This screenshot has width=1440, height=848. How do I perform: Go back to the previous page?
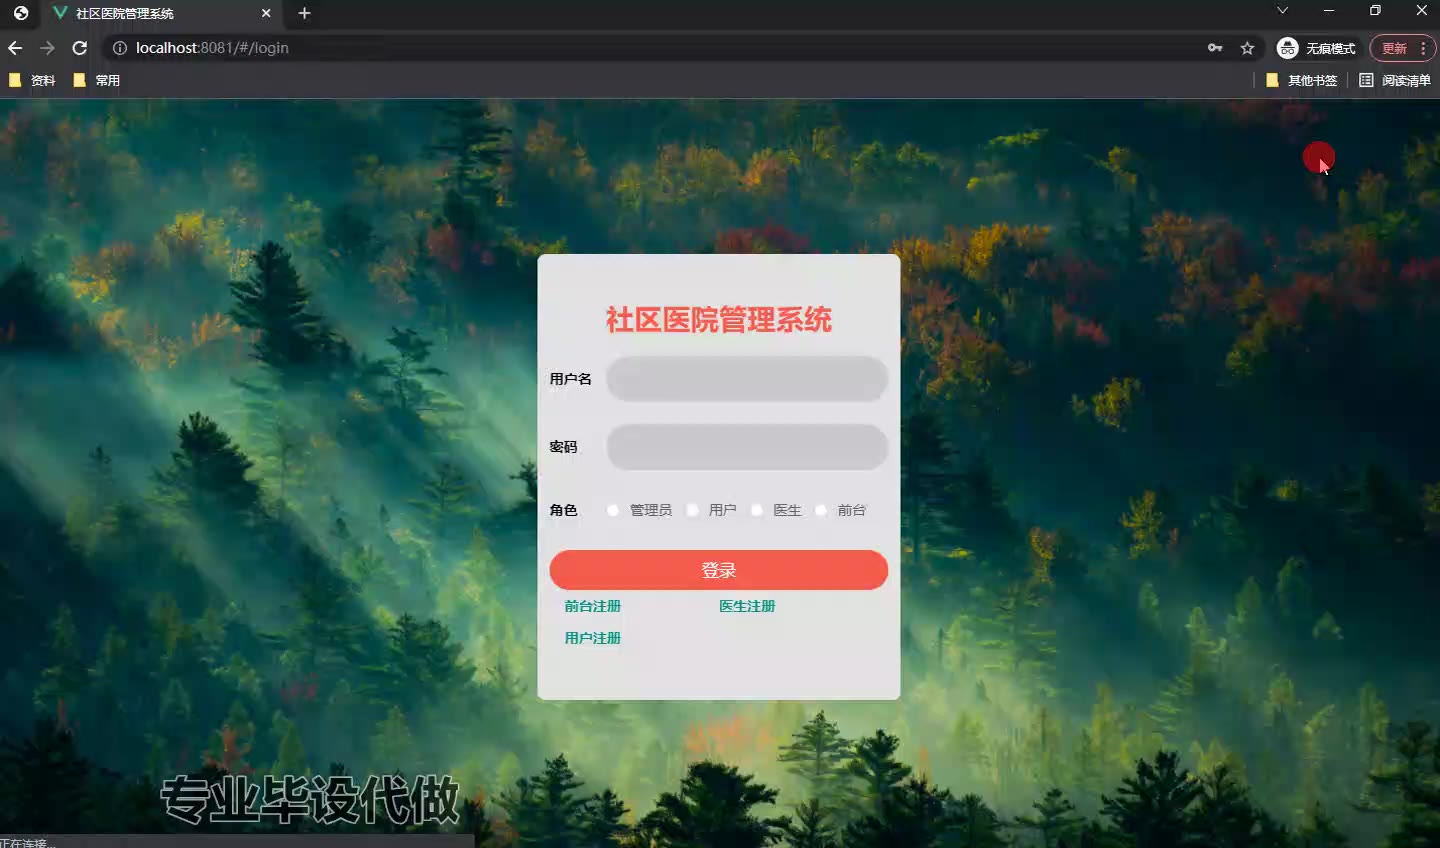[15, 48]
